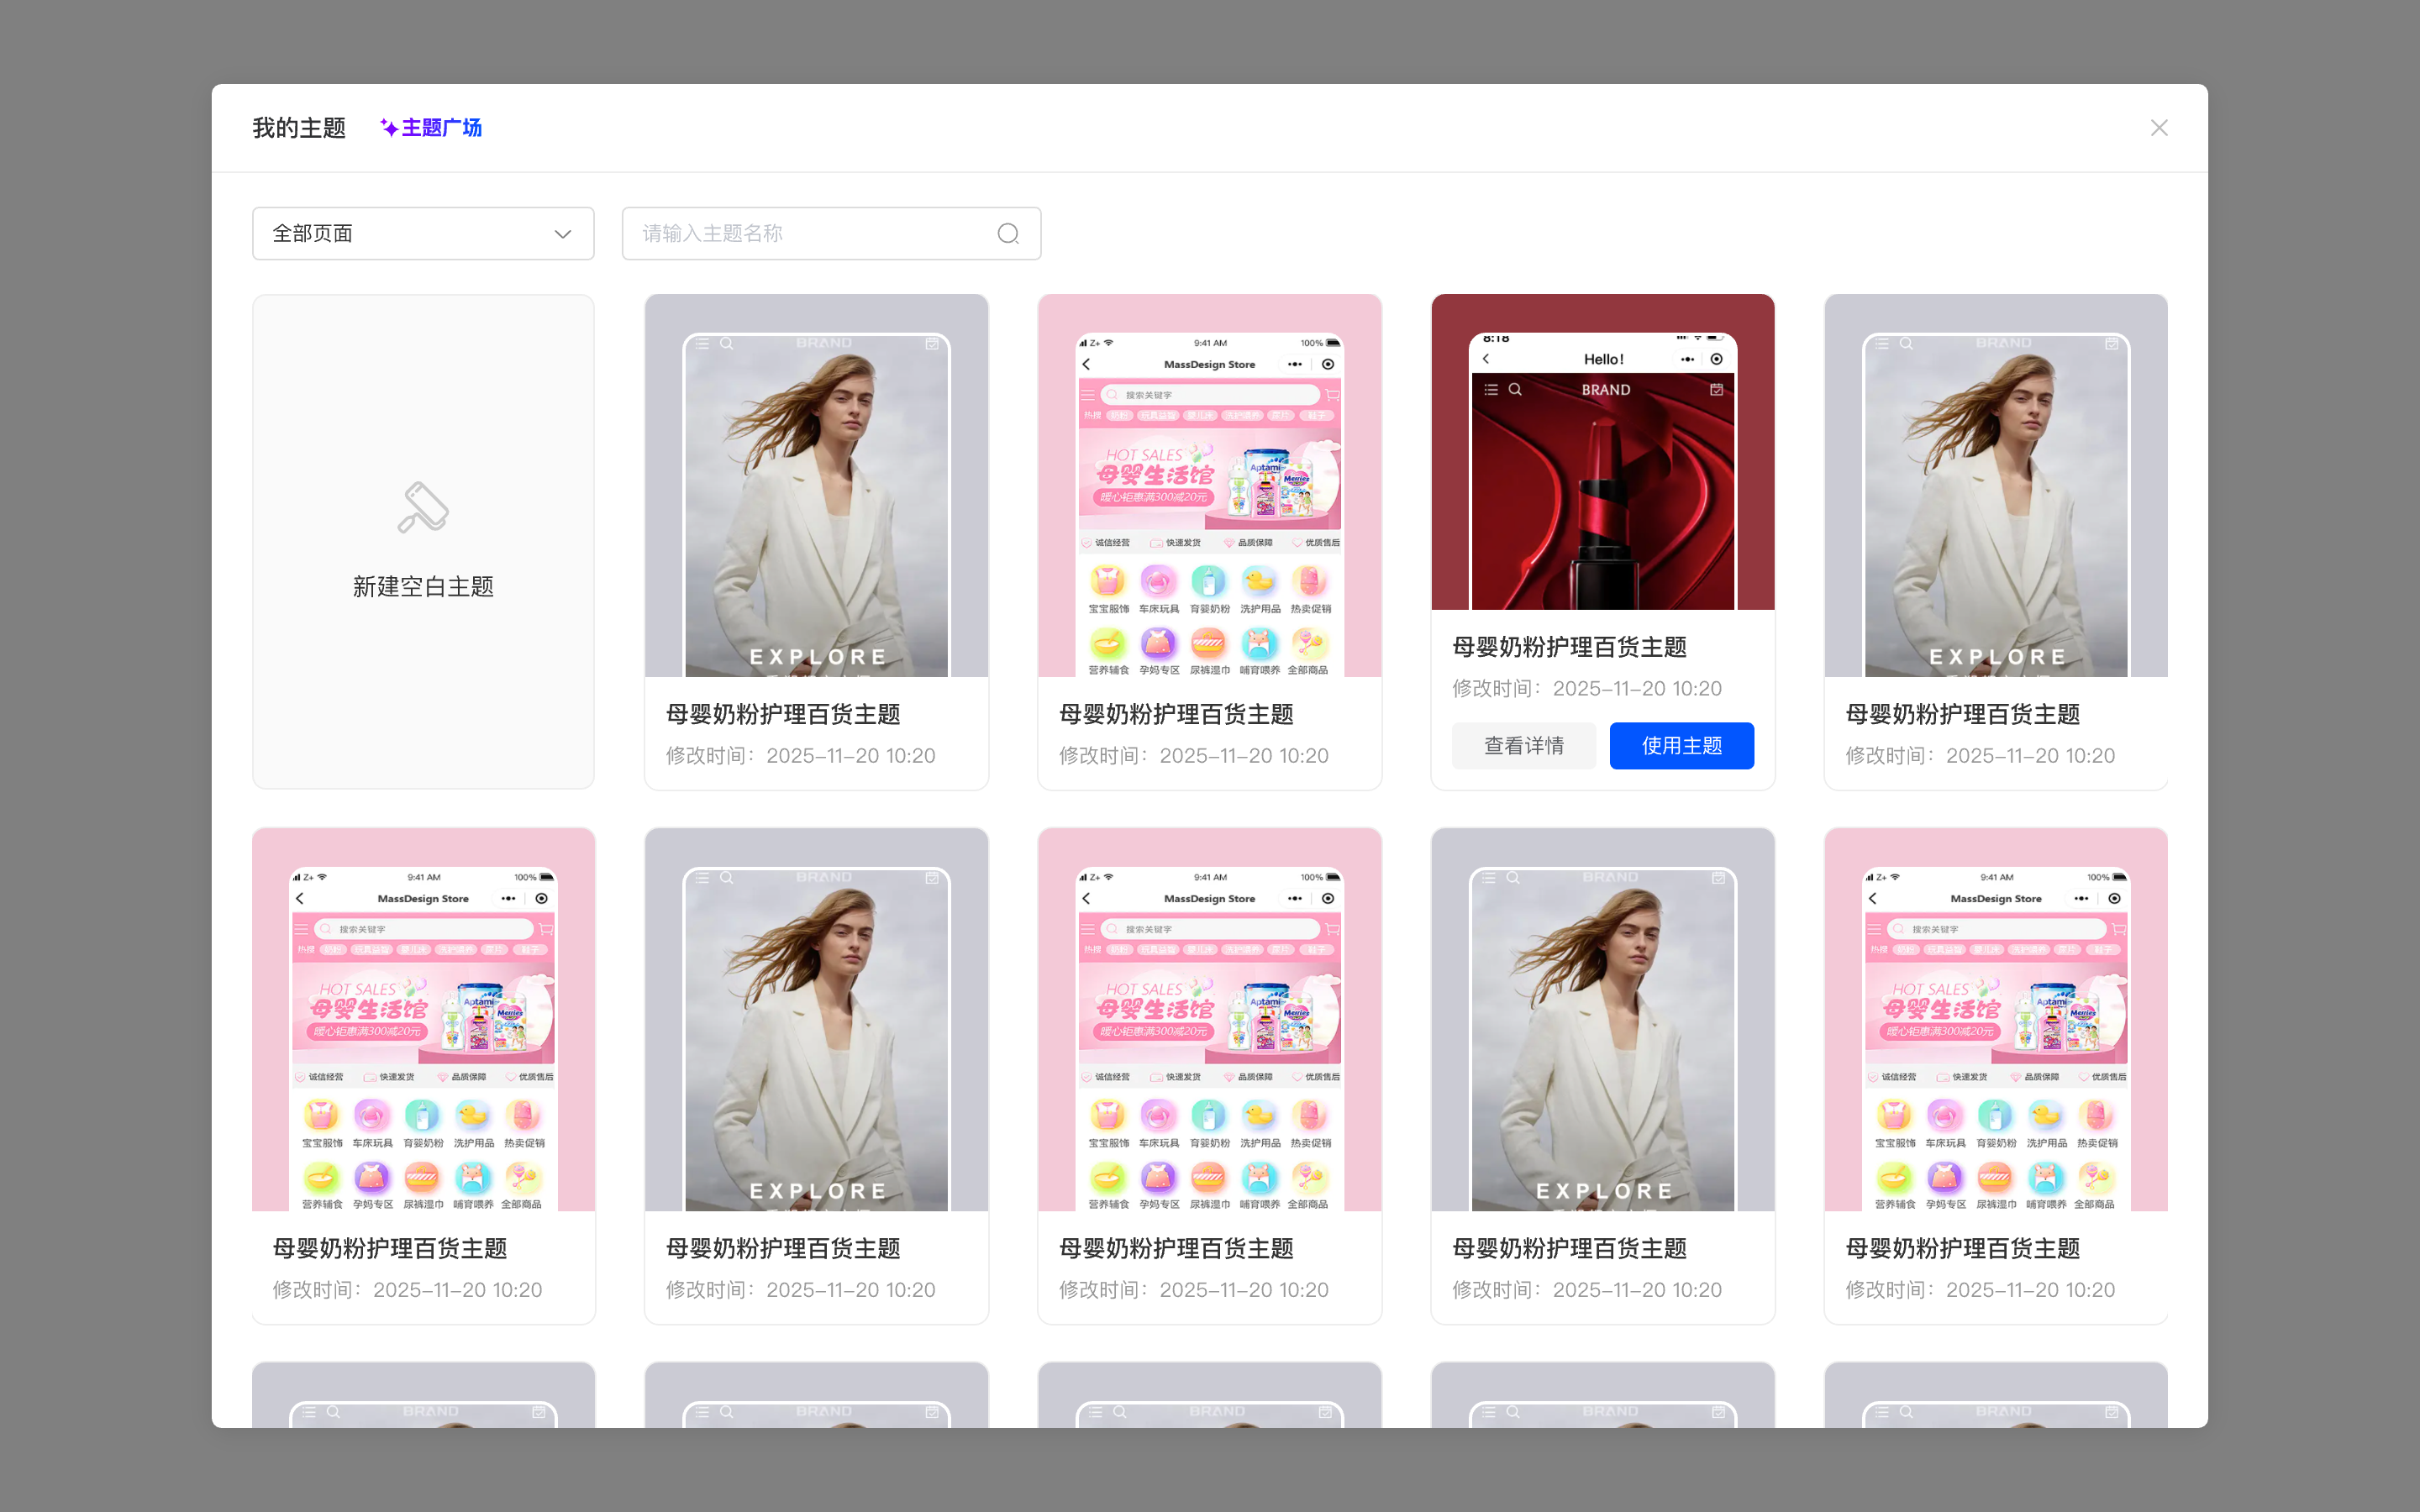Click second-row leftmost pink theme thumbnail
Image resolution: width=2420 pixels, height=1512 pixels.
pos(423,1020)
